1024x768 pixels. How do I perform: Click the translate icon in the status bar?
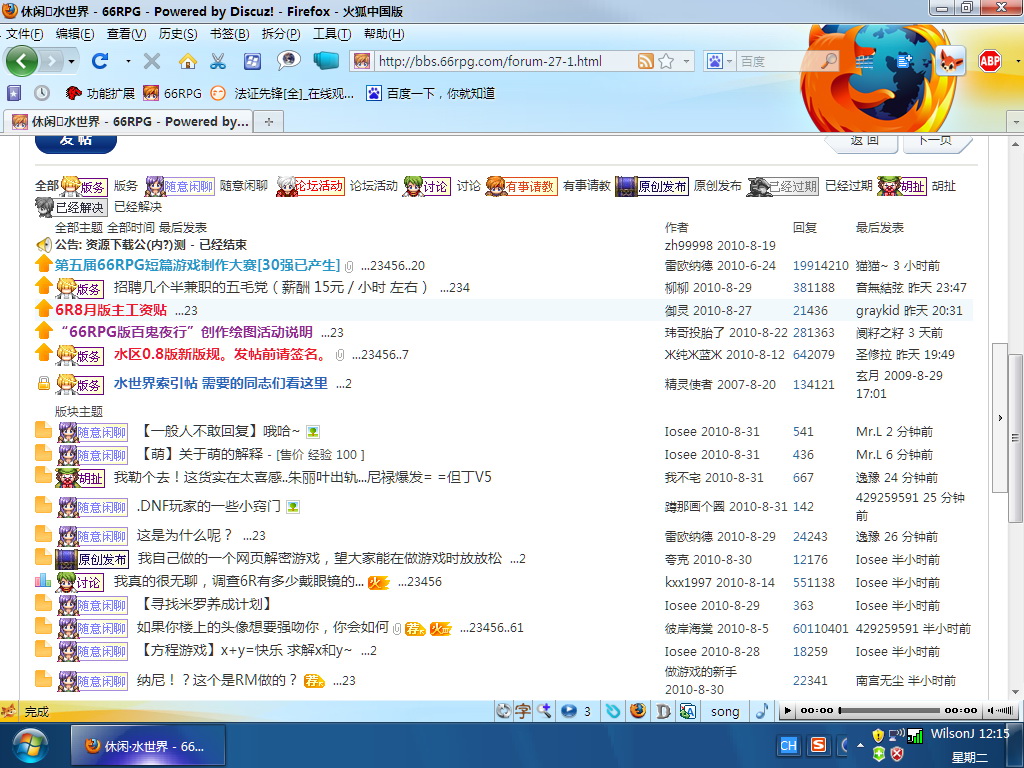(687, 711)
